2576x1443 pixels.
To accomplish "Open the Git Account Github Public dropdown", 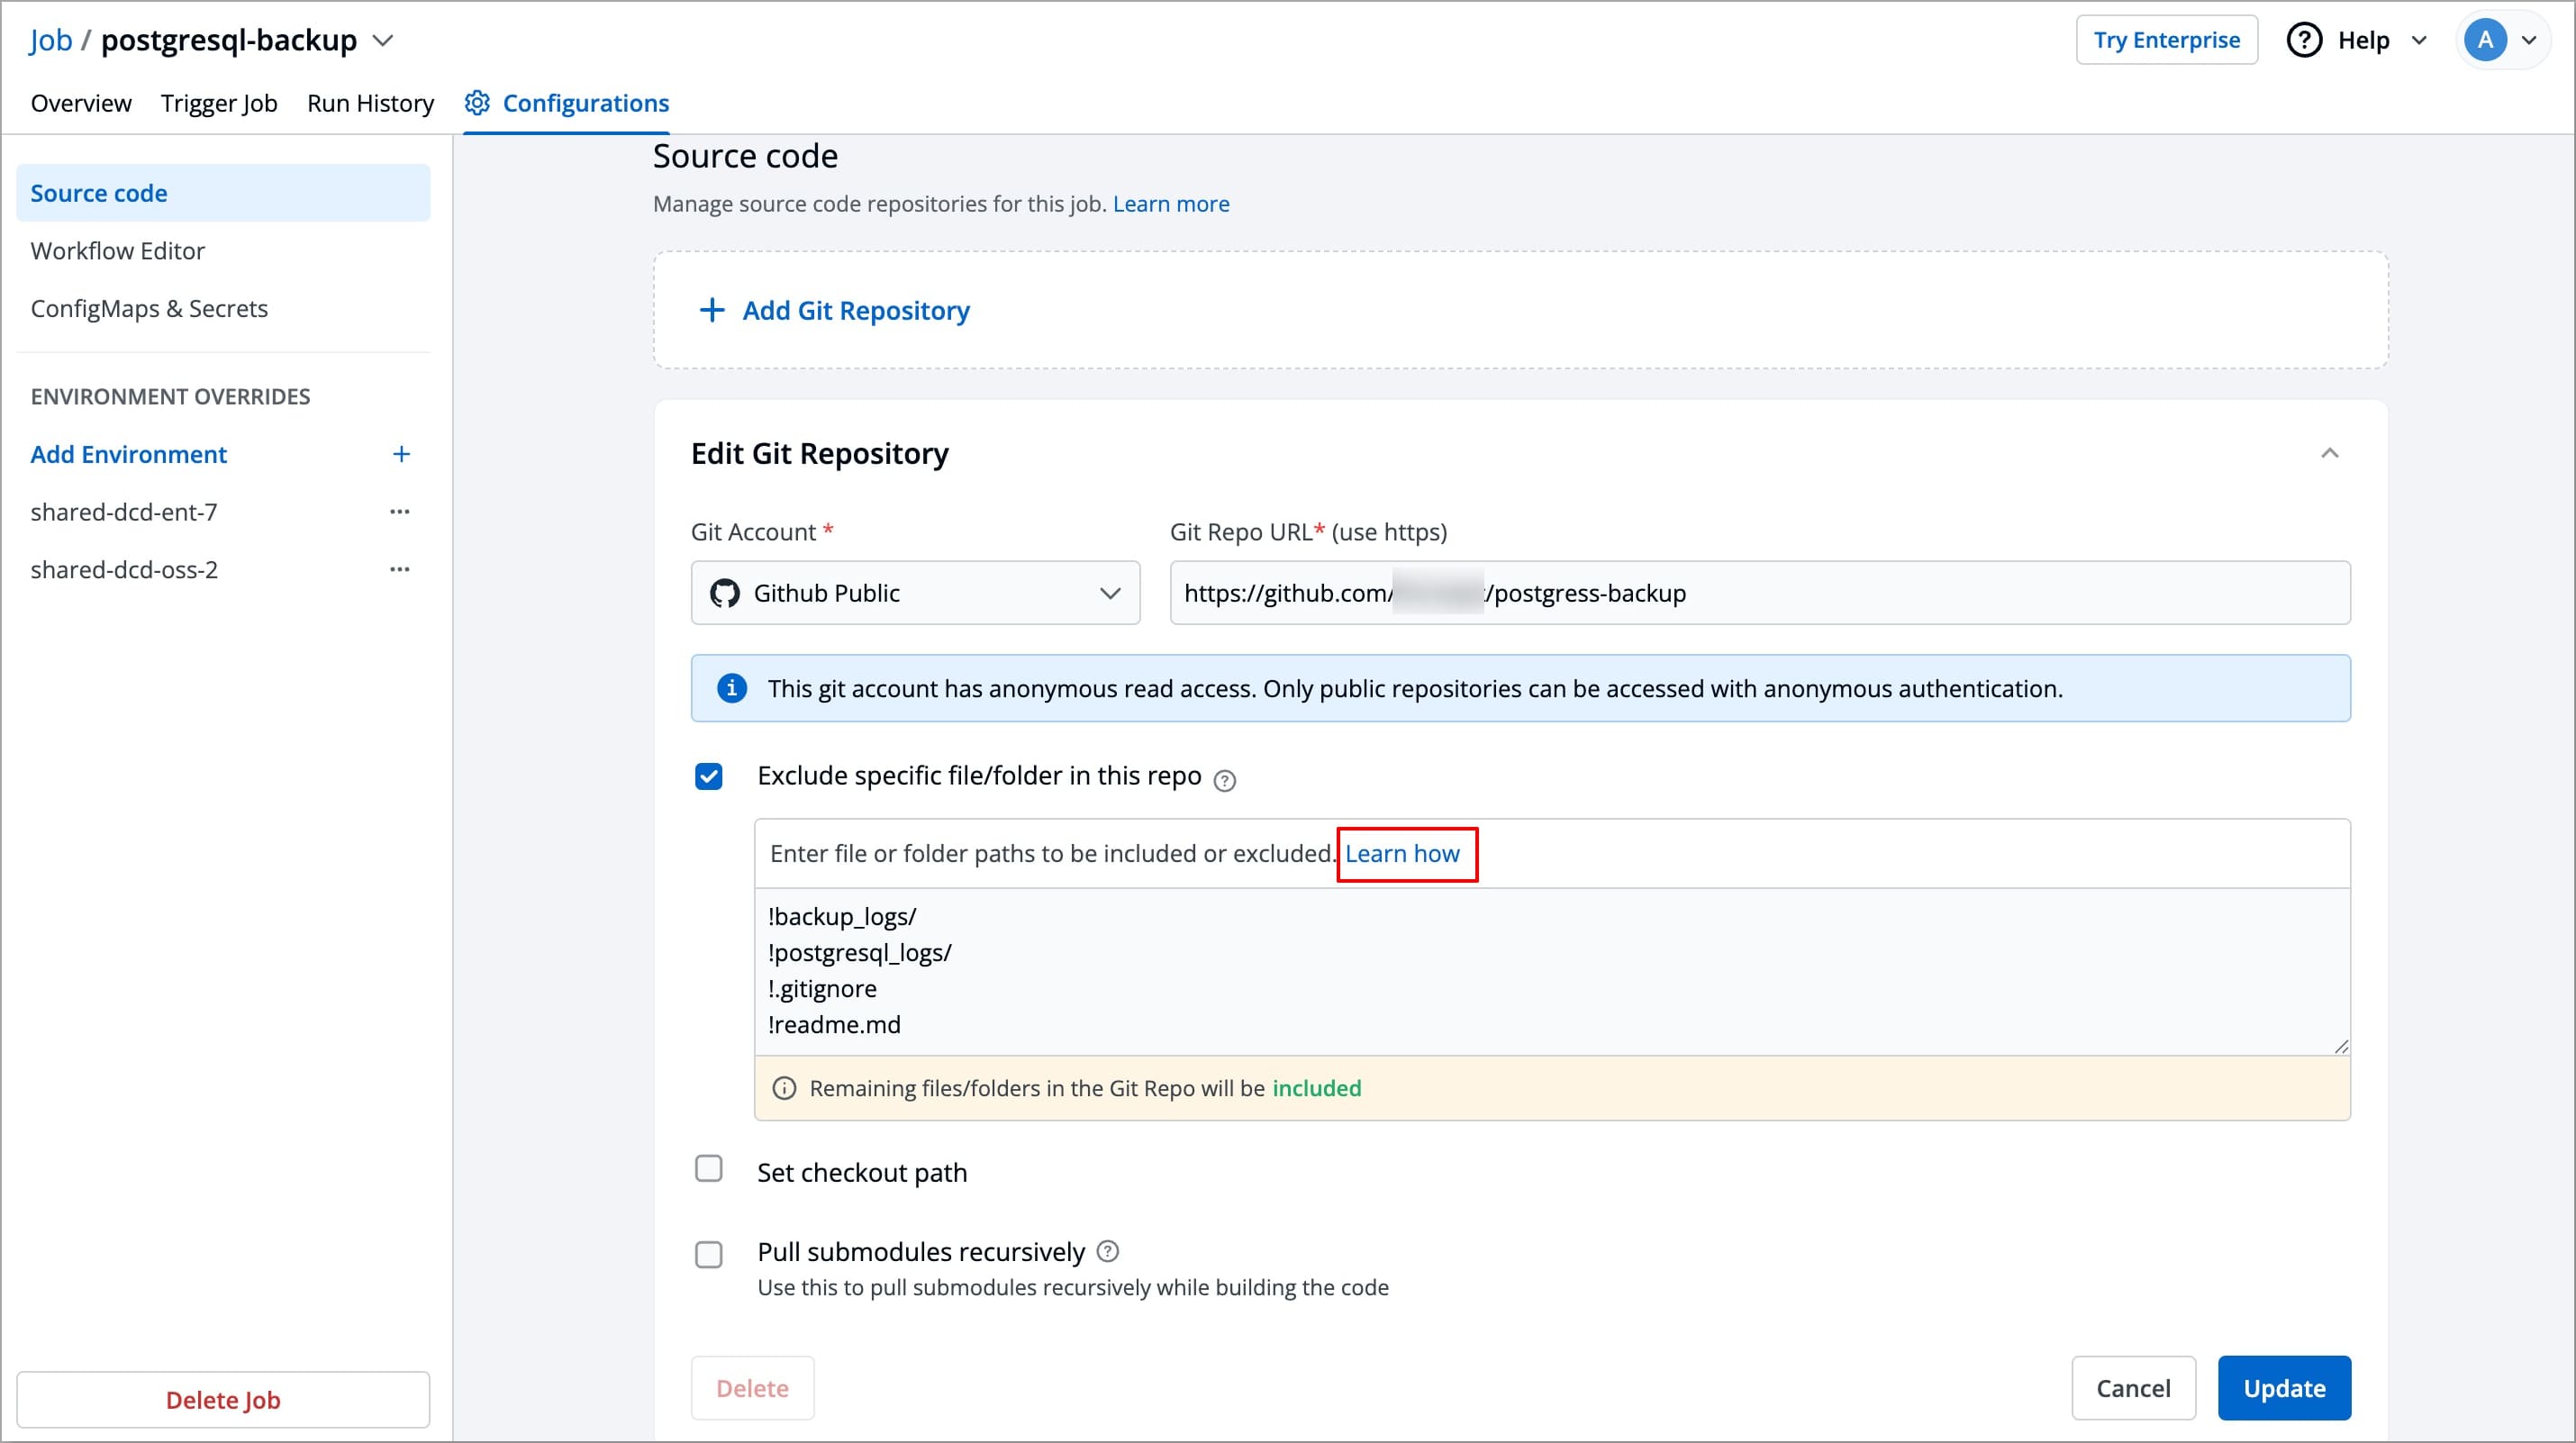I will point(915,593).
